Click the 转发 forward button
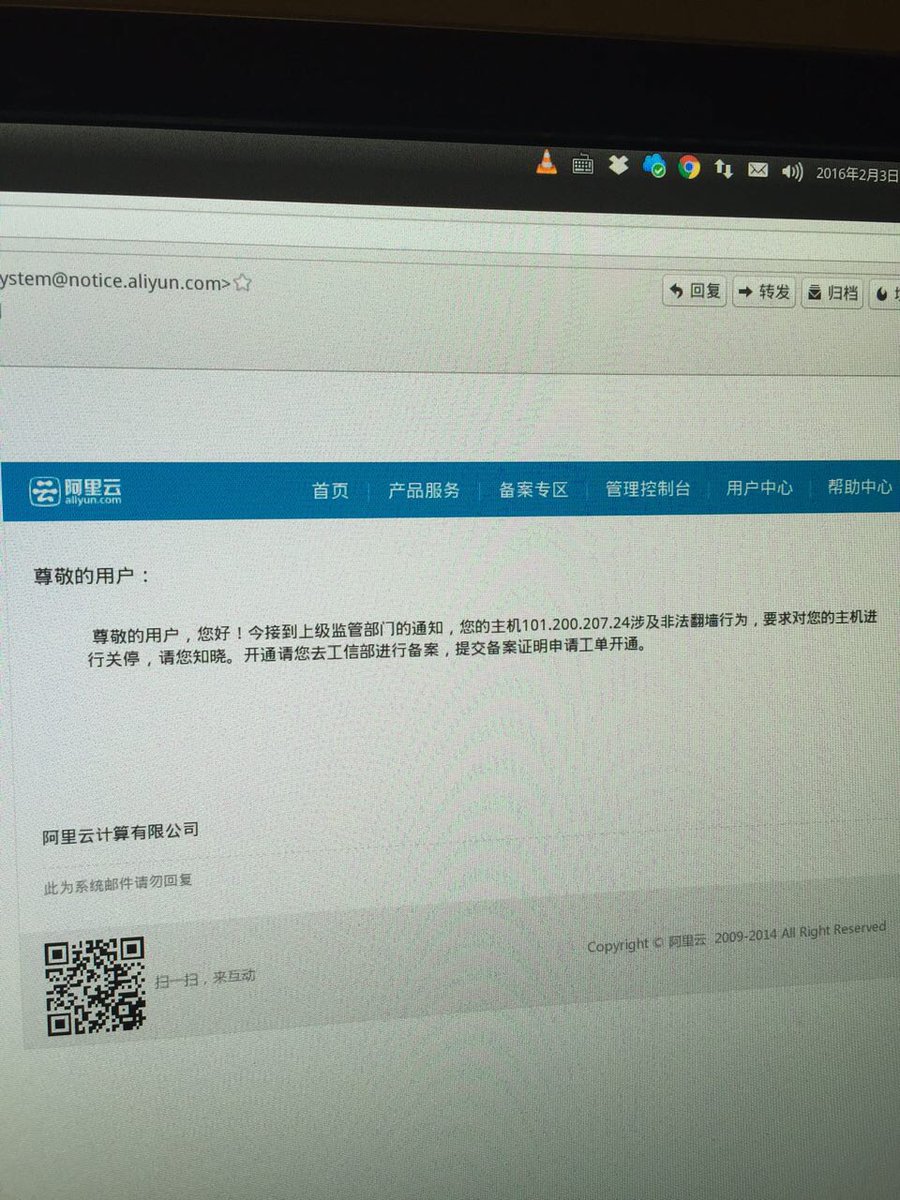The width and height of the screenshot is (900, 1200). tap(764, 292)
